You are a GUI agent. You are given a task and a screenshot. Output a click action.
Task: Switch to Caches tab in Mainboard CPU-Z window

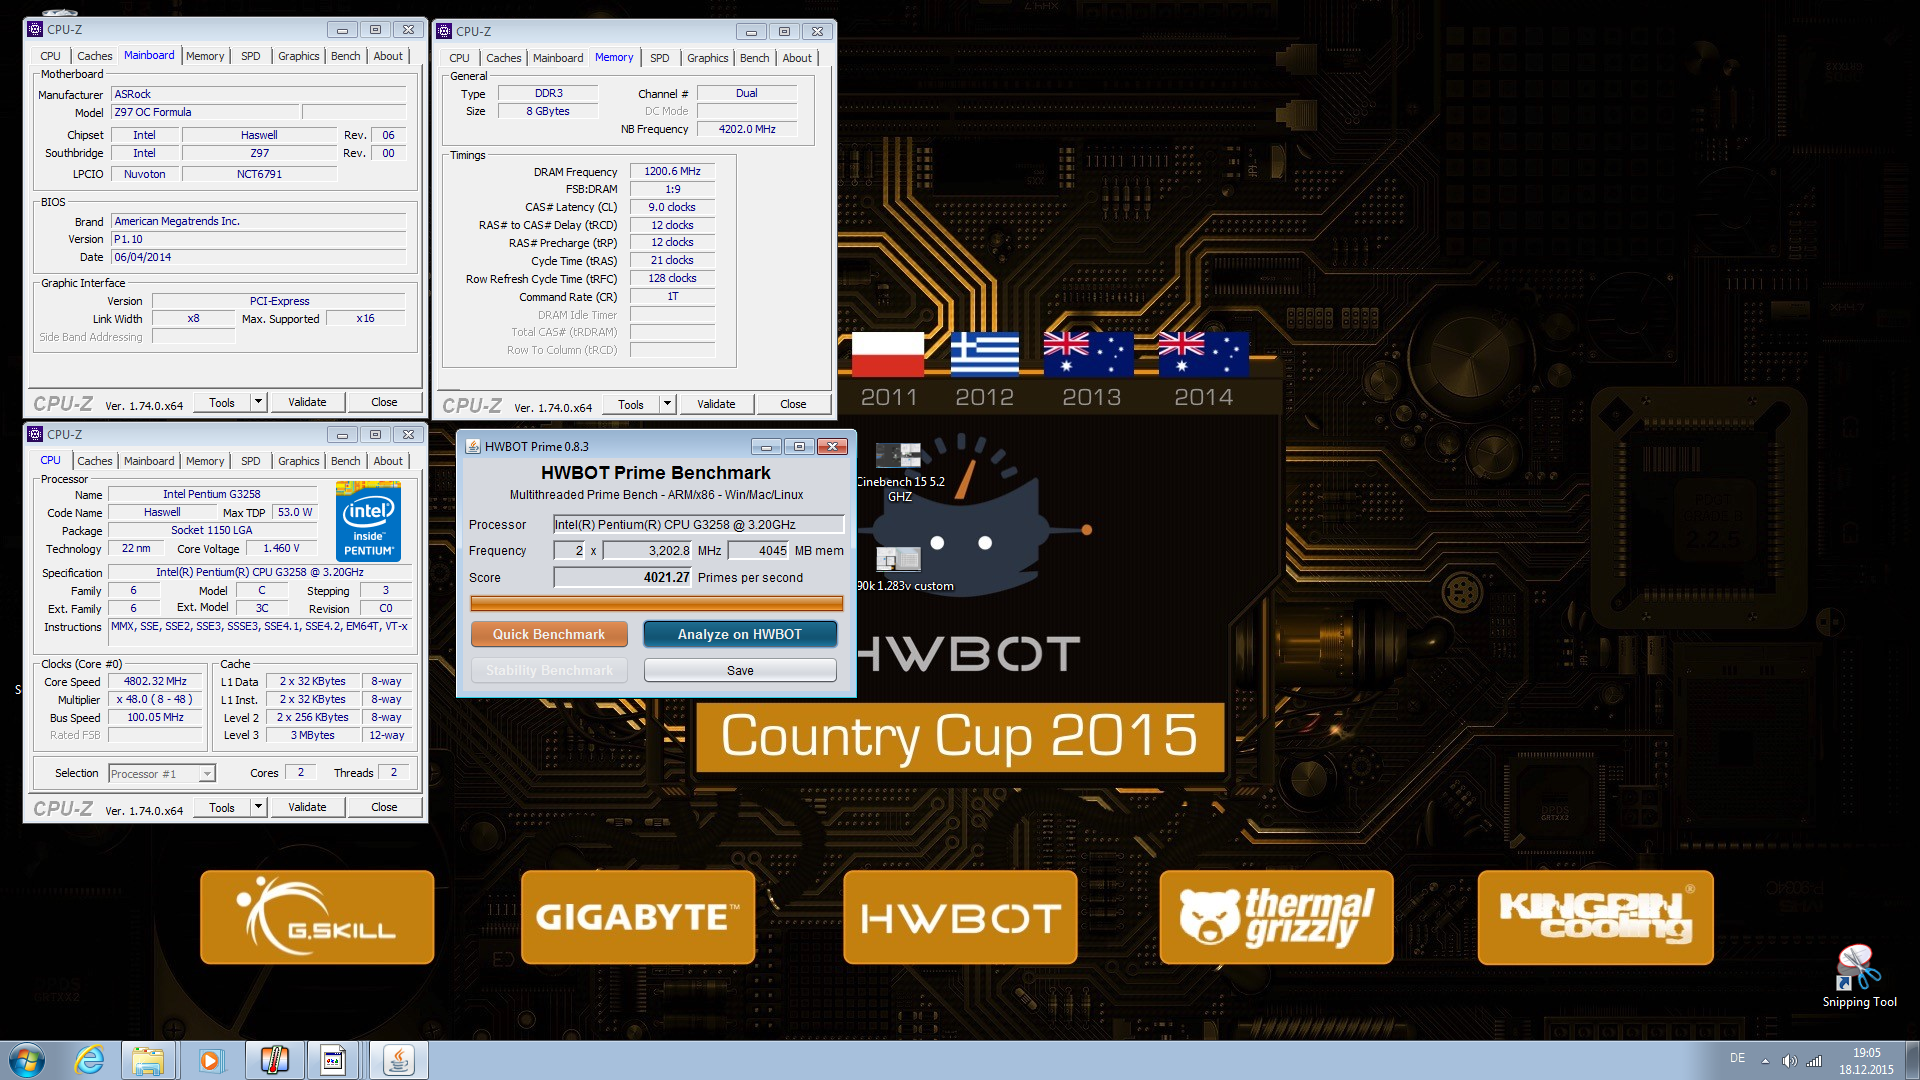tap(95, 56)
